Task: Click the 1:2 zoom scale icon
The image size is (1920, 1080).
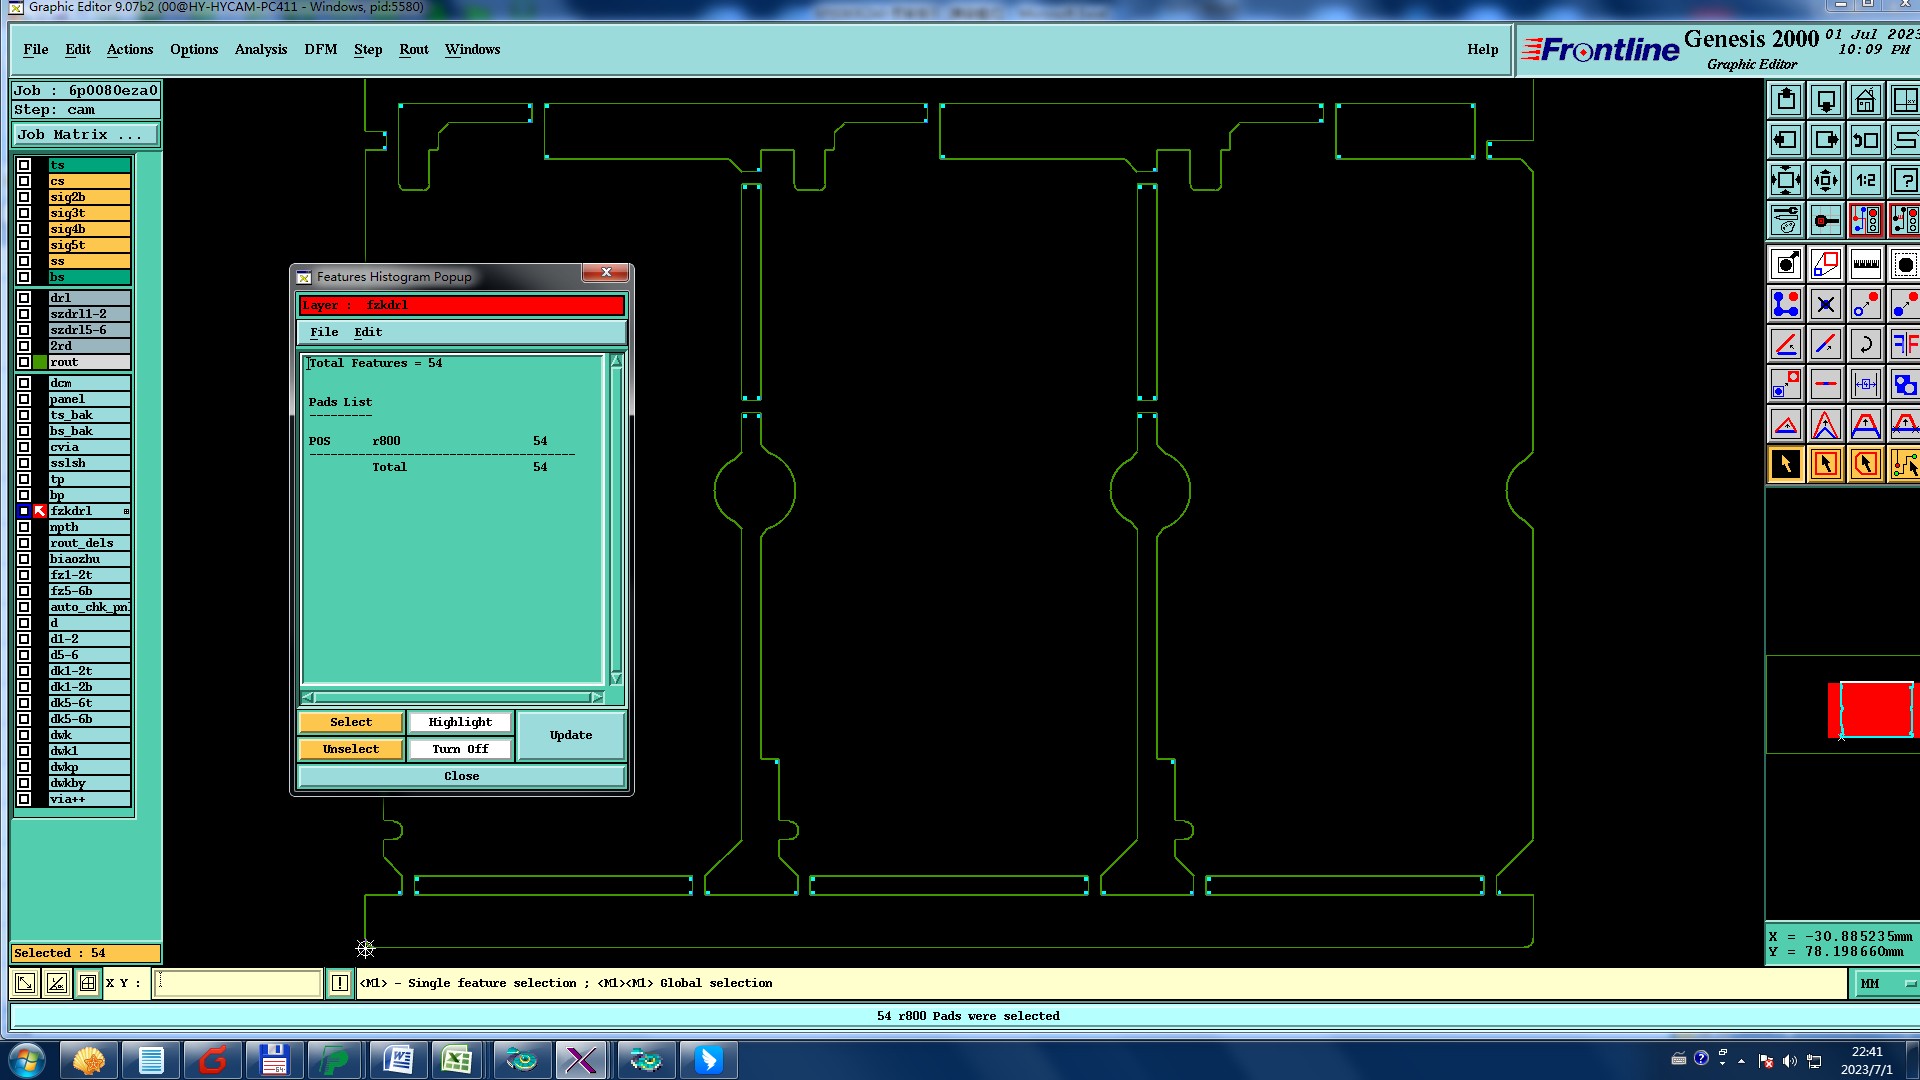Action: 1865,181
